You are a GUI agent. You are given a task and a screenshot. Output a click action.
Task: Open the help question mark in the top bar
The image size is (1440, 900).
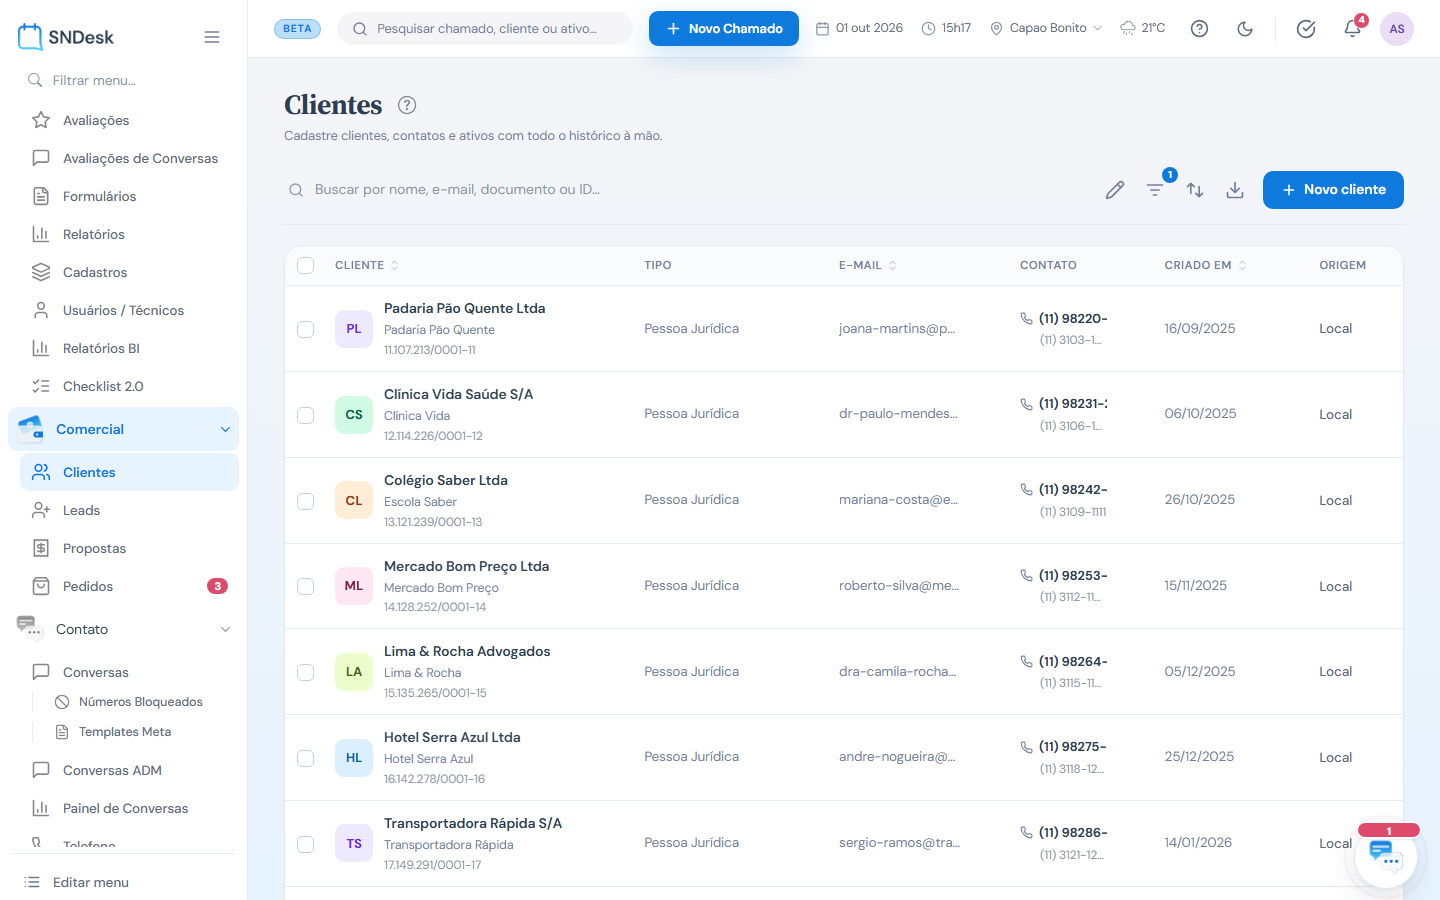tap(1199, 29)
